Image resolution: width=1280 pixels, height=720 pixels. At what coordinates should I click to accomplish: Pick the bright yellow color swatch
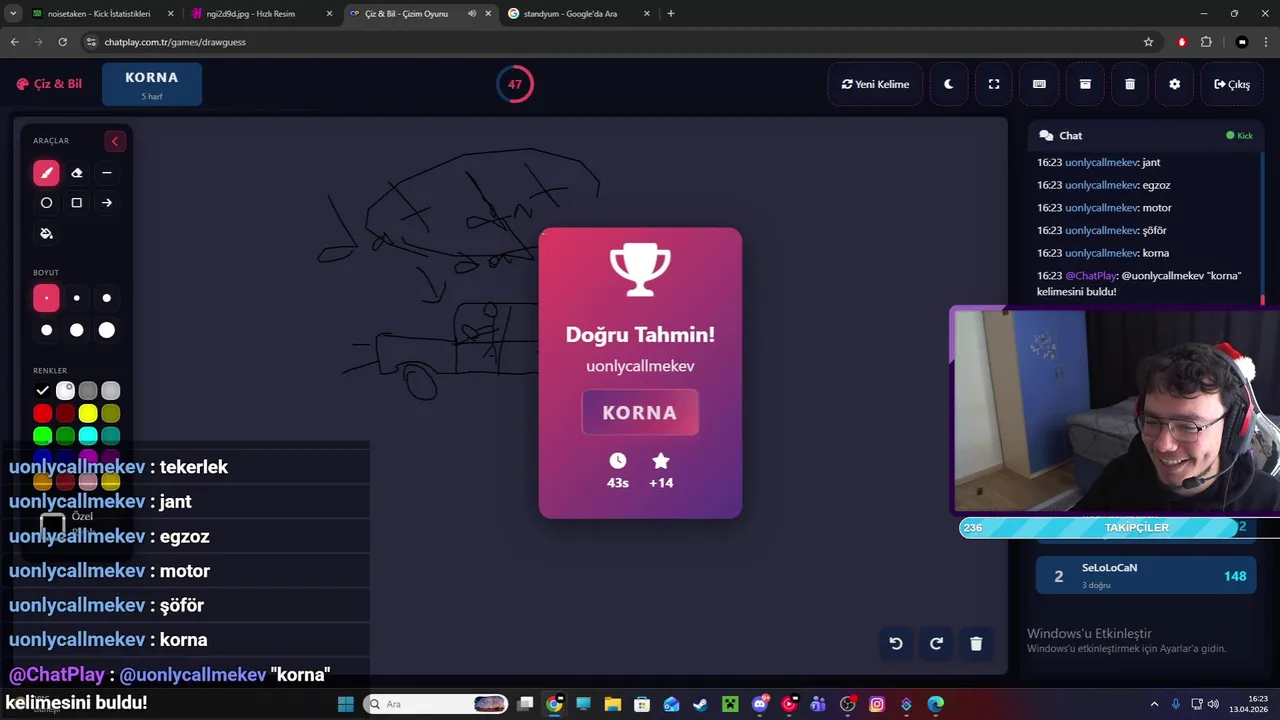coord(88,413)
